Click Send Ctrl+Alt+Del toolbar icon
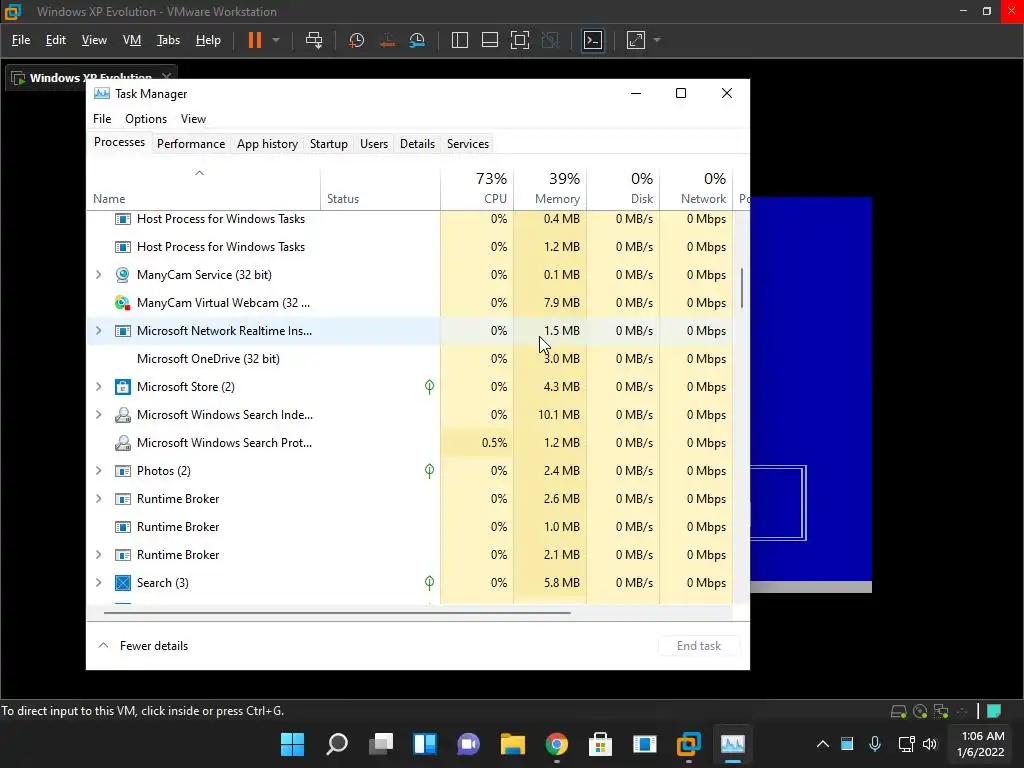Viewport: 1024px width, 768px height. click(x=314, y=40)
